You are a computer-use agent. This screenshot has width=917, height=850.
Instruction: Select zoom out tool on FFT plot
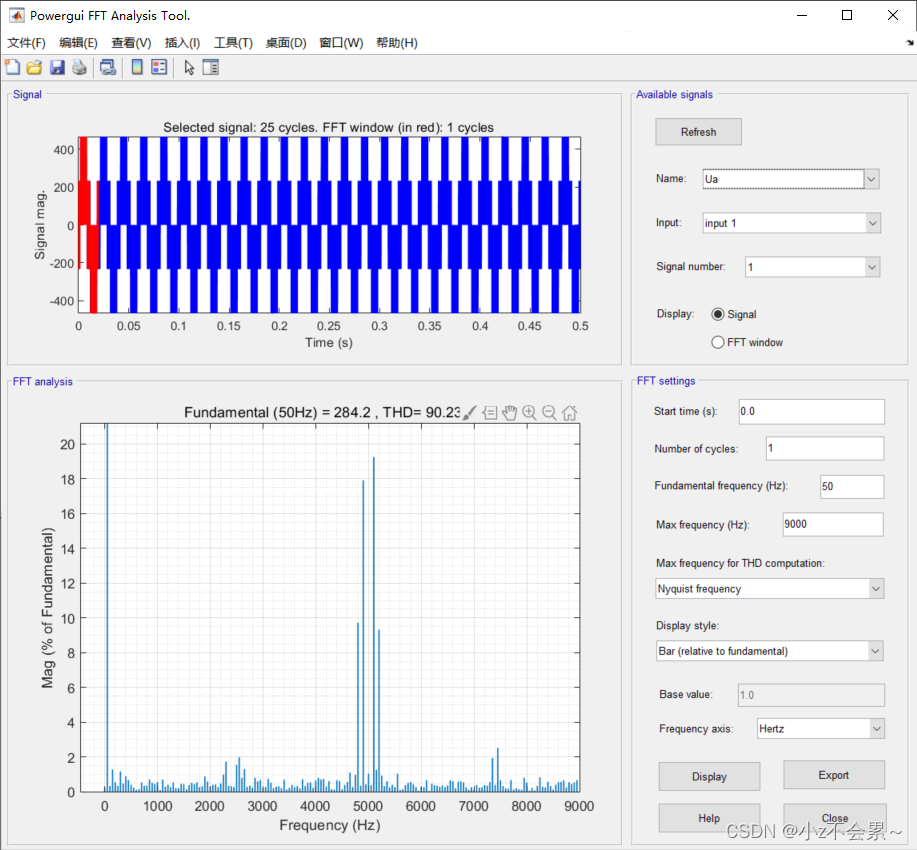549,412
